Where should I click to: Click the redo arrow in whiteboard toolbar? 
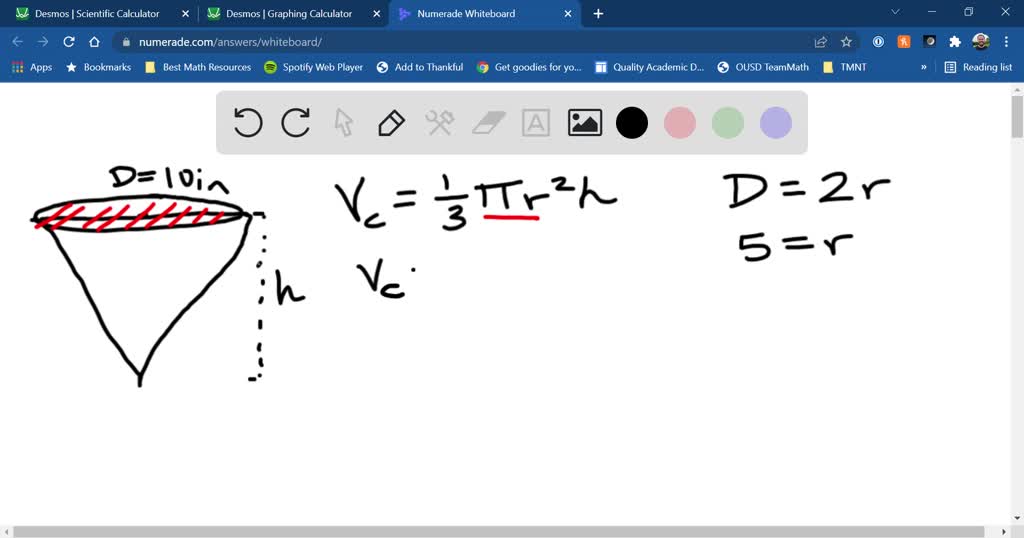pyautogui.click(x=296, y=123)
